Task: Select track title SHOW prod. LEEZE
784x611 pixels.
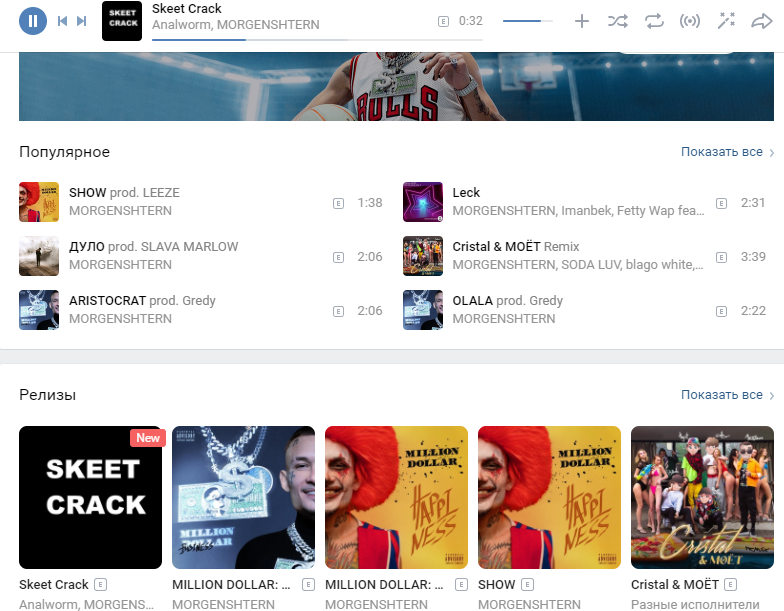Action: [x=124, y=192]
